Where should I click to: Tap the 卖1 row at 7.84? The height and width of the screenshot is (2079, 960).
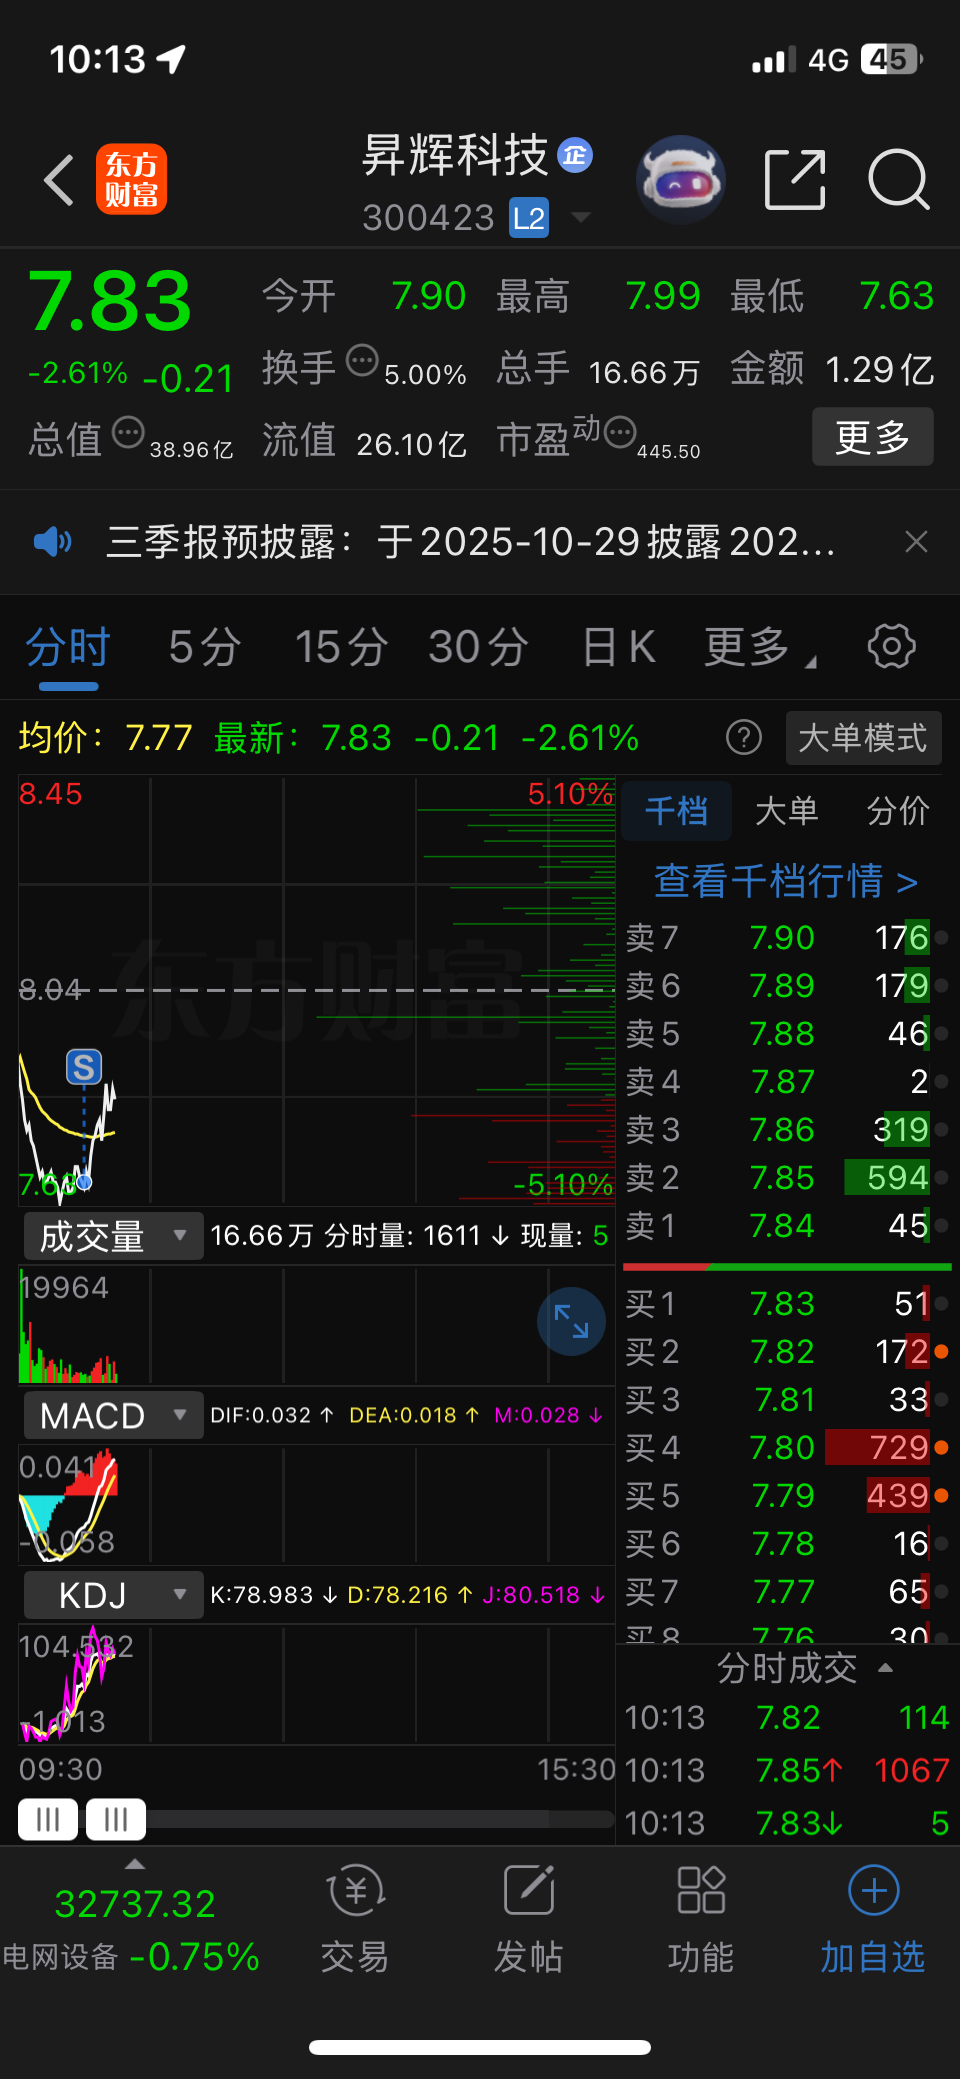point(786,1226)
